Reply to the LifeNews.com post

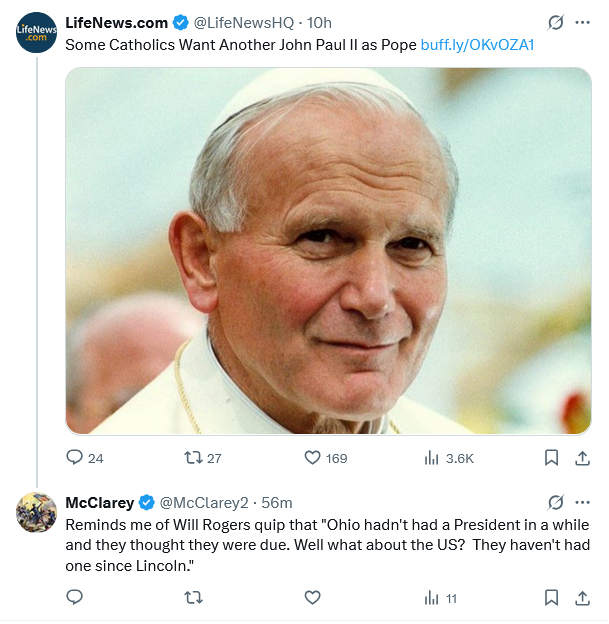click(75, 458)
